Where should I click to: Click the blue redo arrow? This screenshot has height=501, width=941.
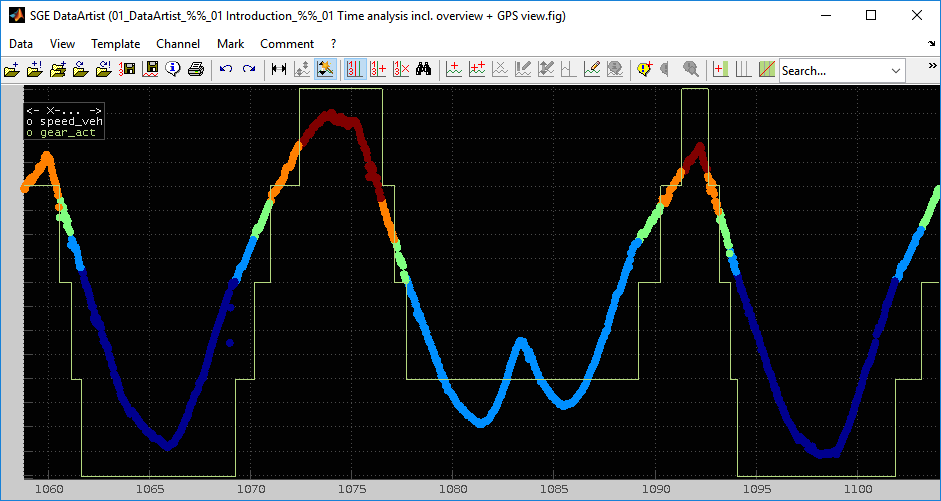pos(248,69)
